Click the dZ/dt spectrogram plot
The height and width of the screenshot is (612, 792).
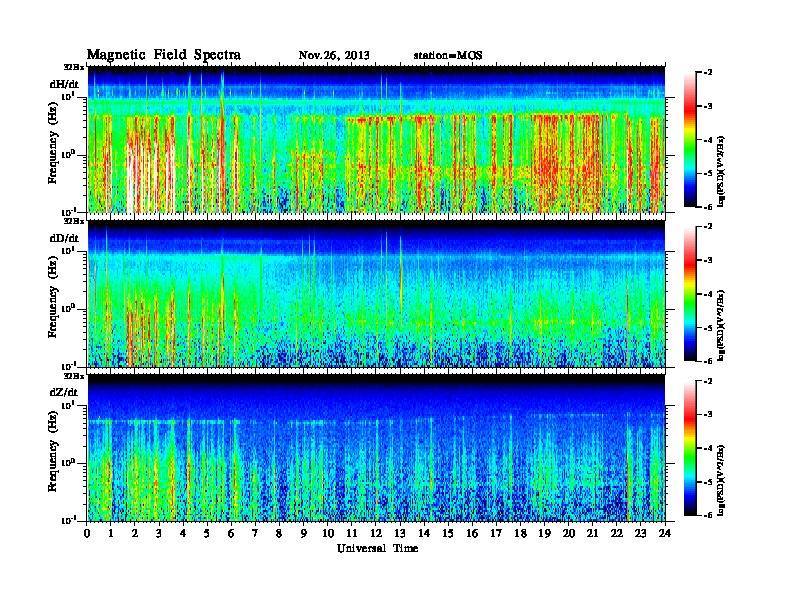point(376,448)
